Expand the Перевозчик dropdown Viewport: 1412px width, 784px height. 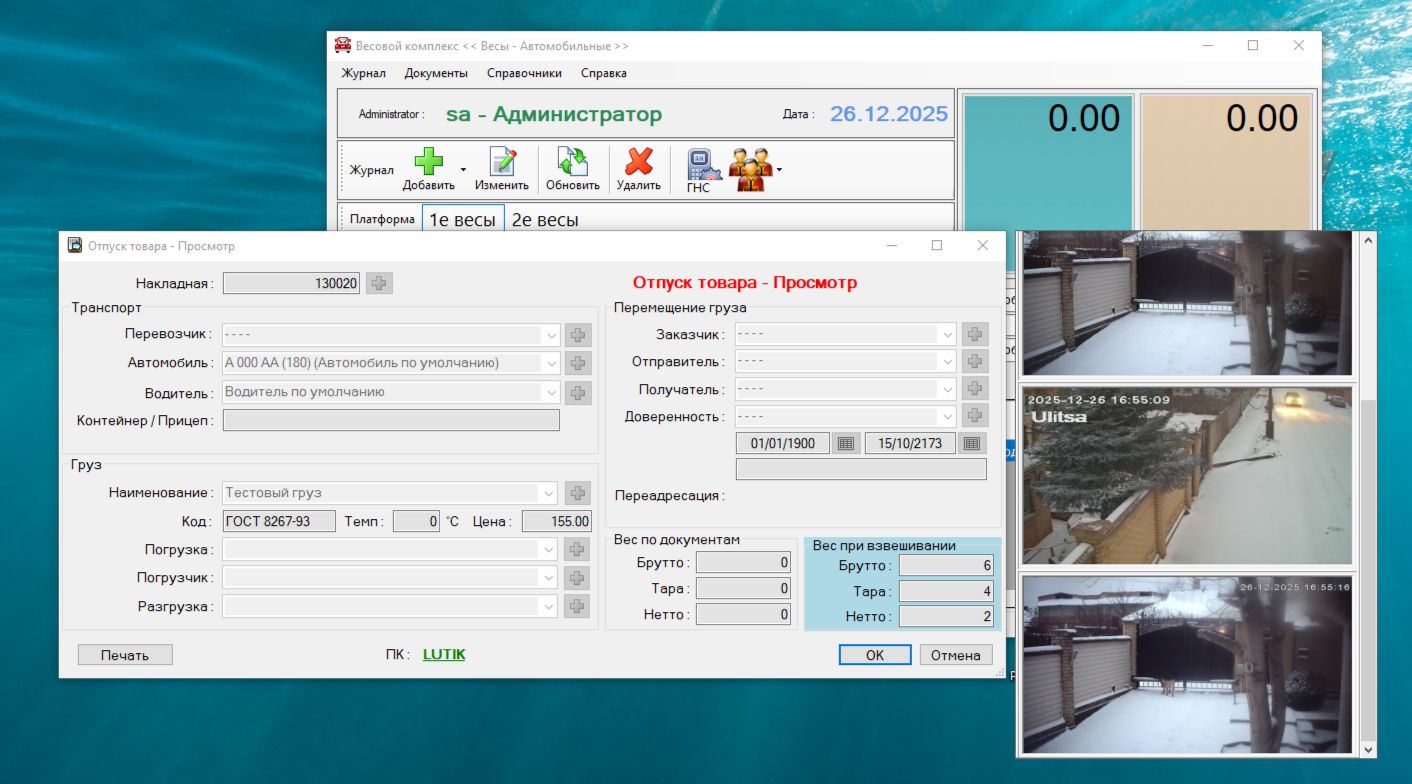(551, 335)
